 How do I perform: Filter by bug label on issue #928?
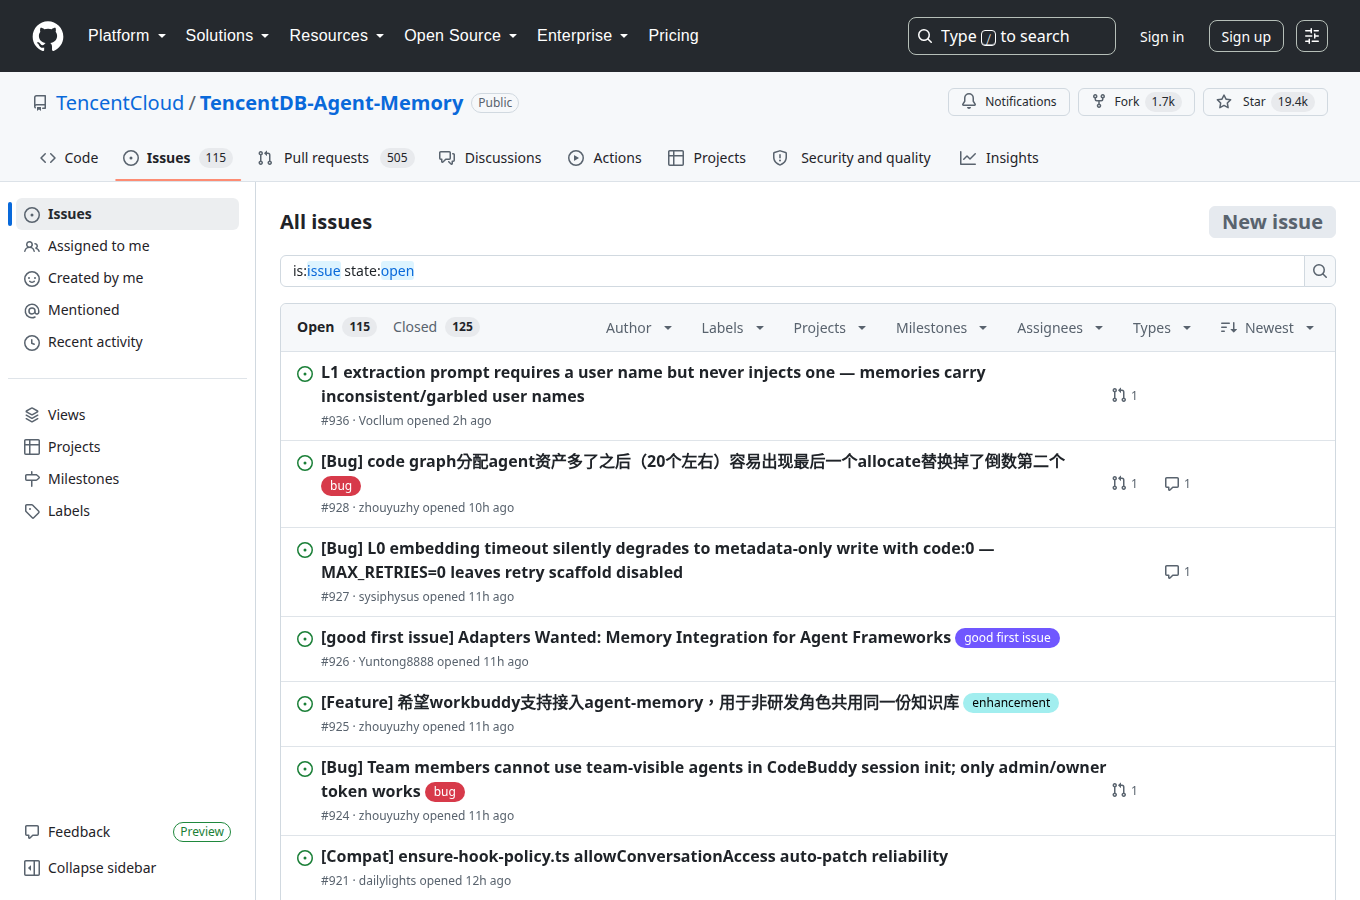[x=341, y=486]
